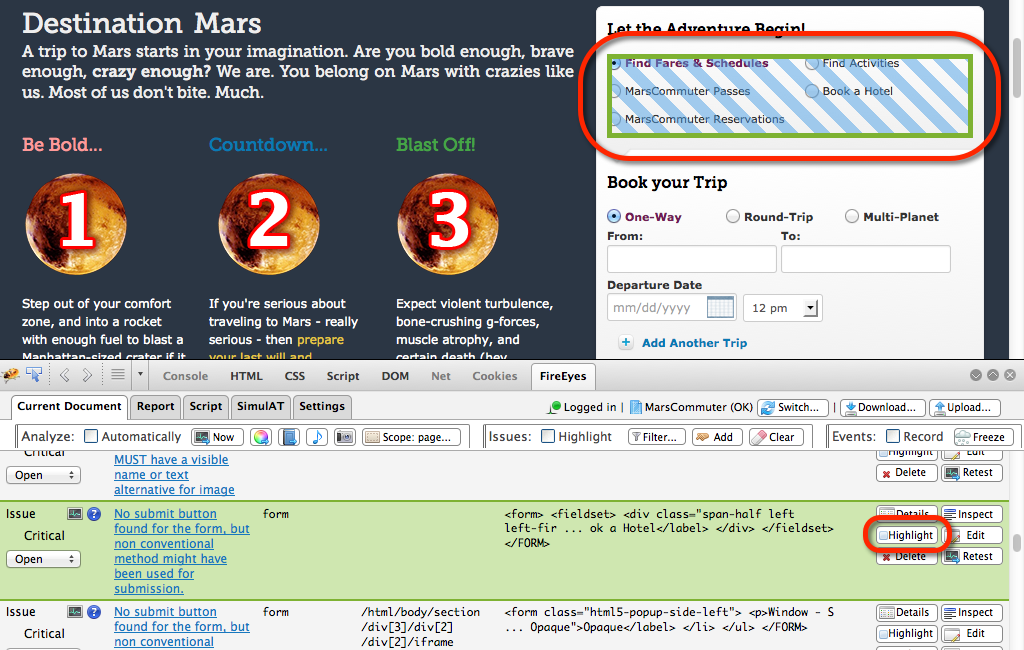The width and height of the screenshot is (1024, 650).
Task: Go forward with the right chevron icon
Action: [x=88, y=375]
